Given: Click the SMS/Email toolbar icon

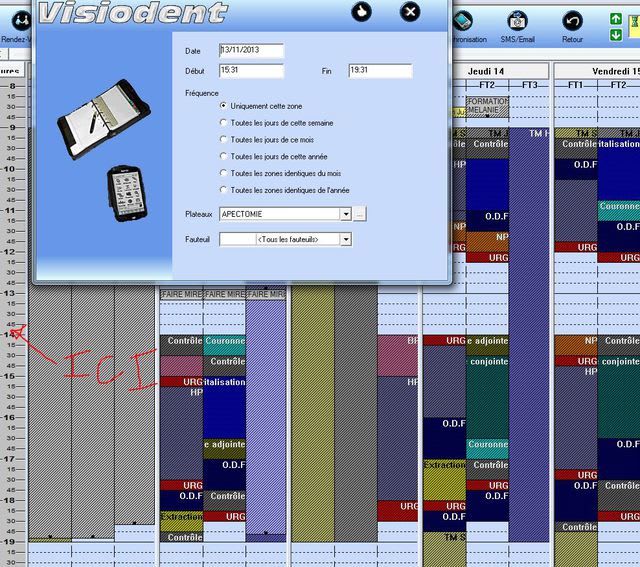Looking at the screenshot, I should click(517, 22).
